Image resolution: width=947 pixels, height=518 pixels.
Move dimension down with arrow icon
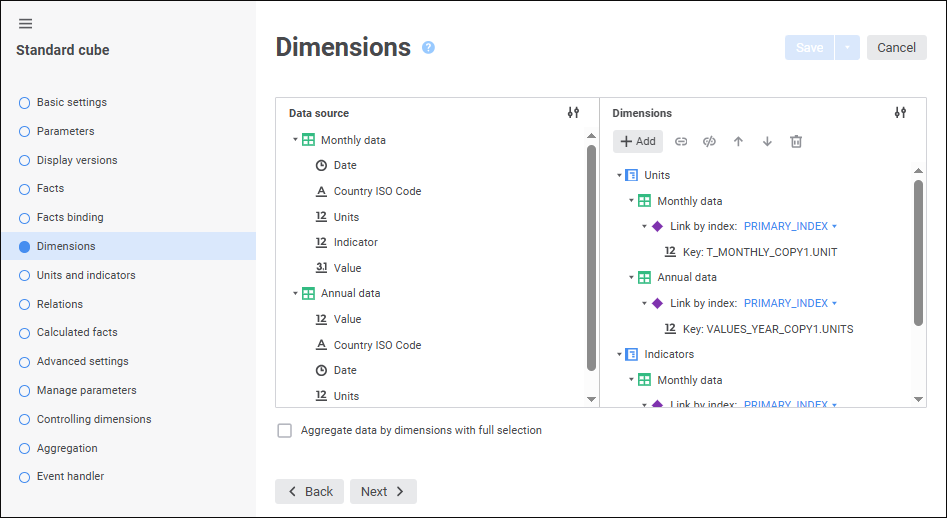[x=767, y=142]
